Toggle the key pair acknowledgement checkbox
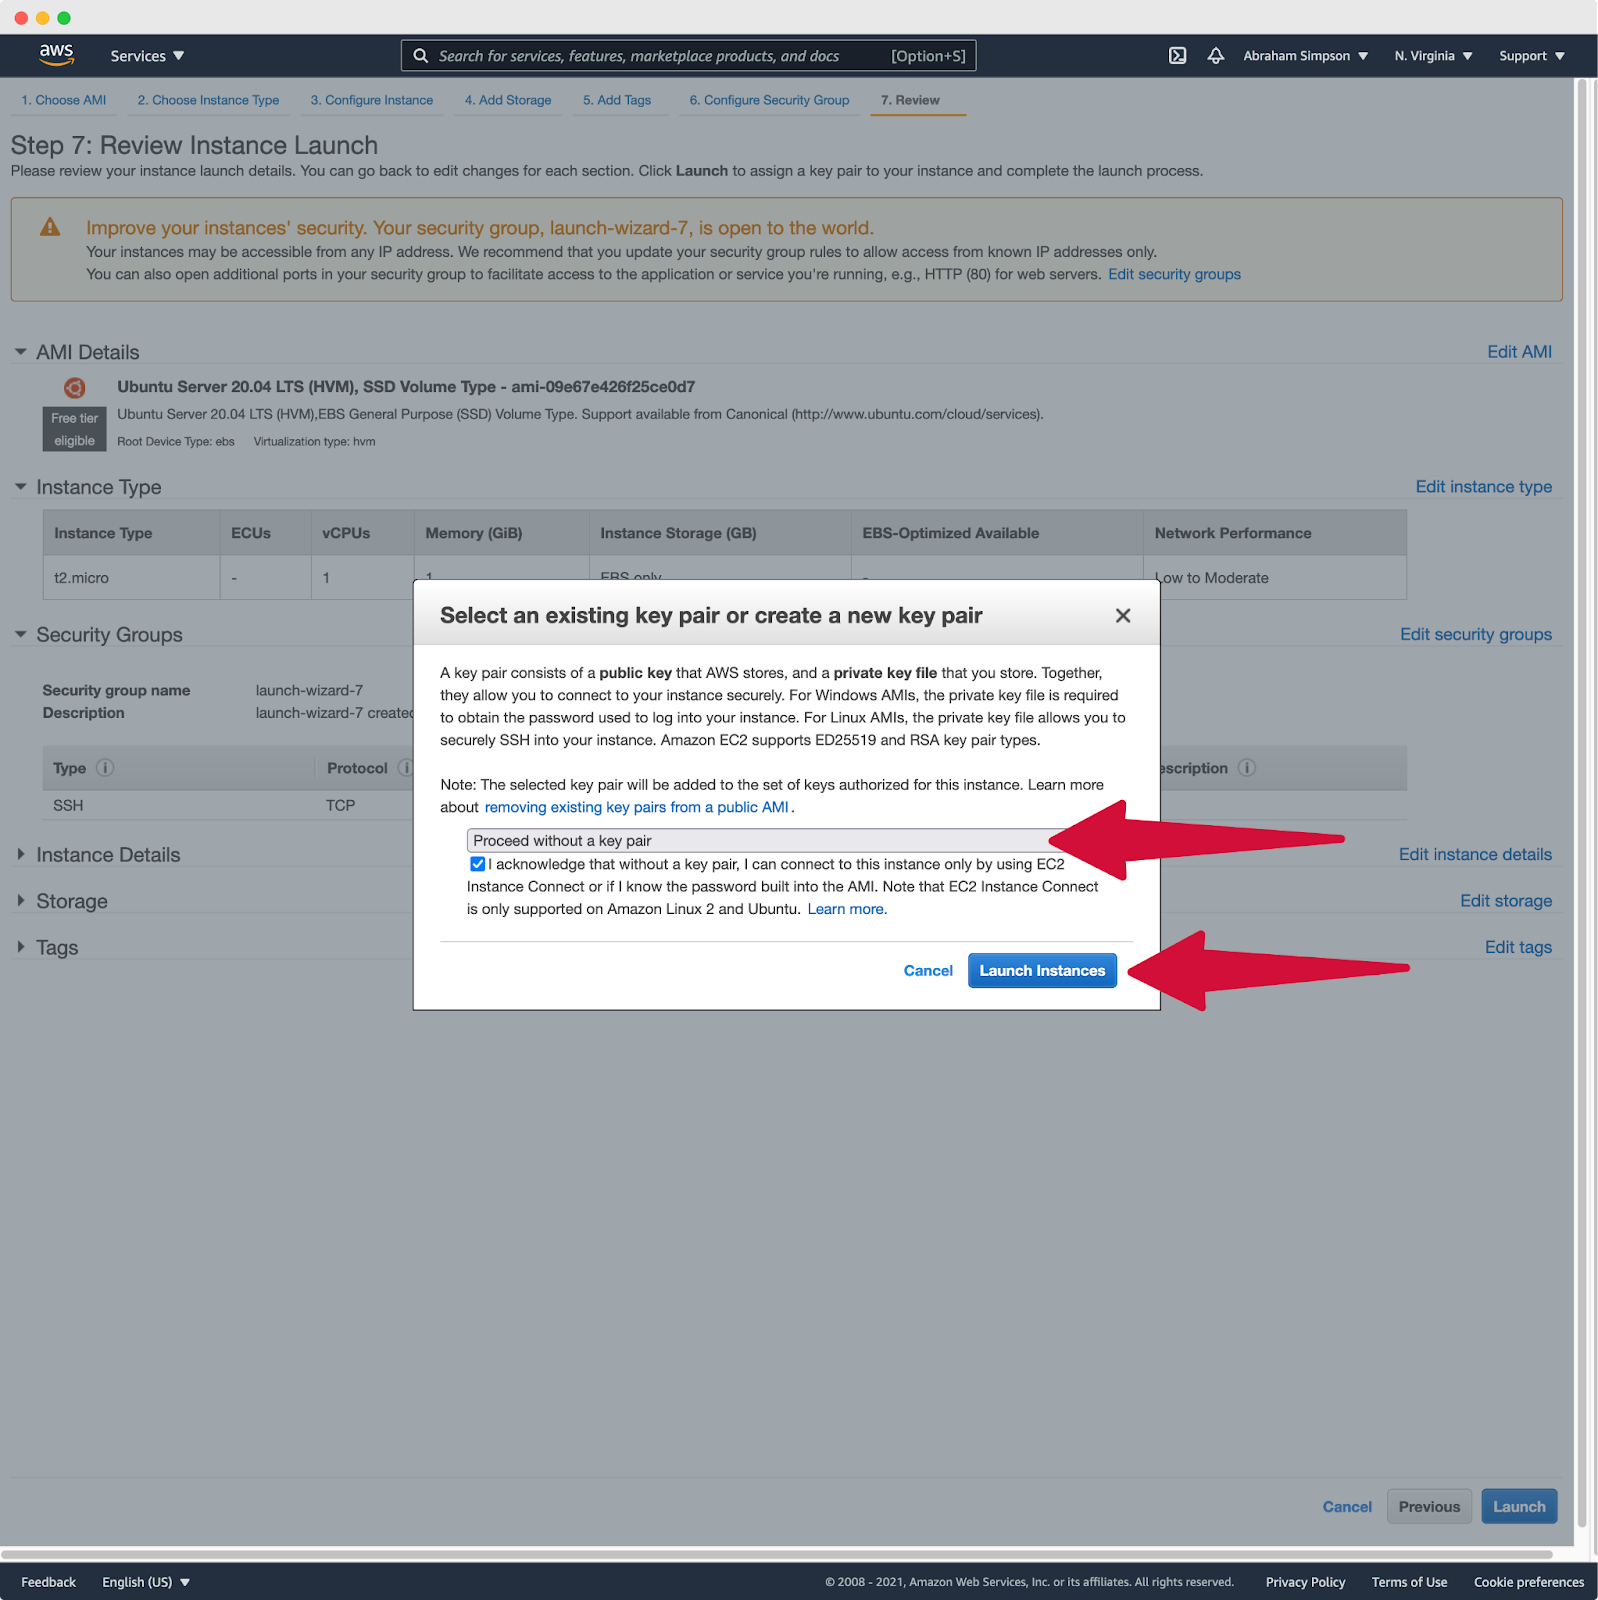 (478, 864)
